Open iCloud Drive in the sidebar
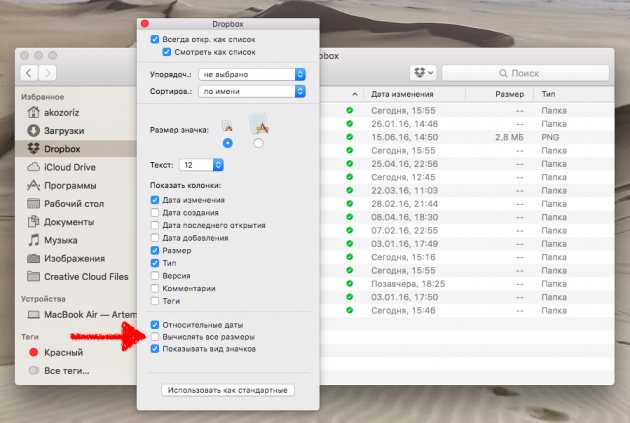630x423 pixels. point(76,167)
